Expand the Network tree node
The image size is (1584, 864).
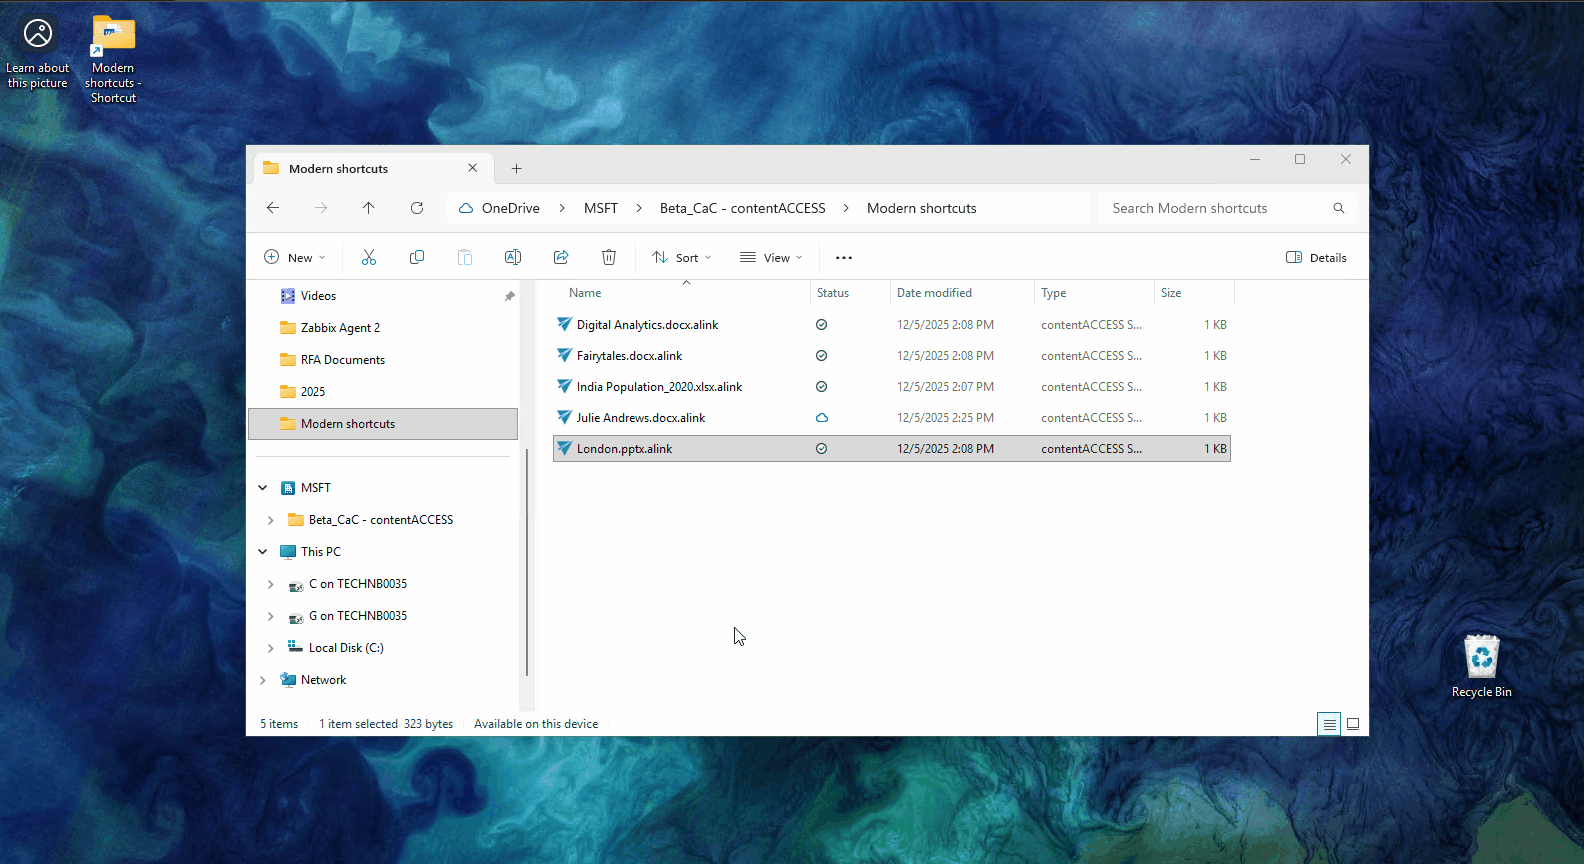[263, 680]
